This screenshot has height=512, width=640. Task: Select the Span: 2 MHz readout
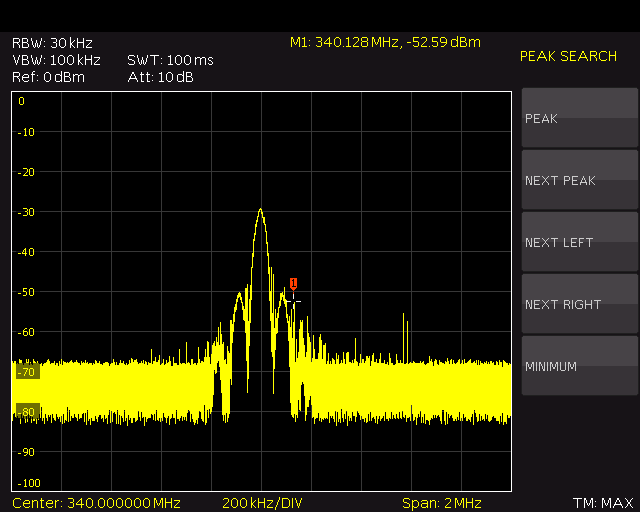point(442,503)
